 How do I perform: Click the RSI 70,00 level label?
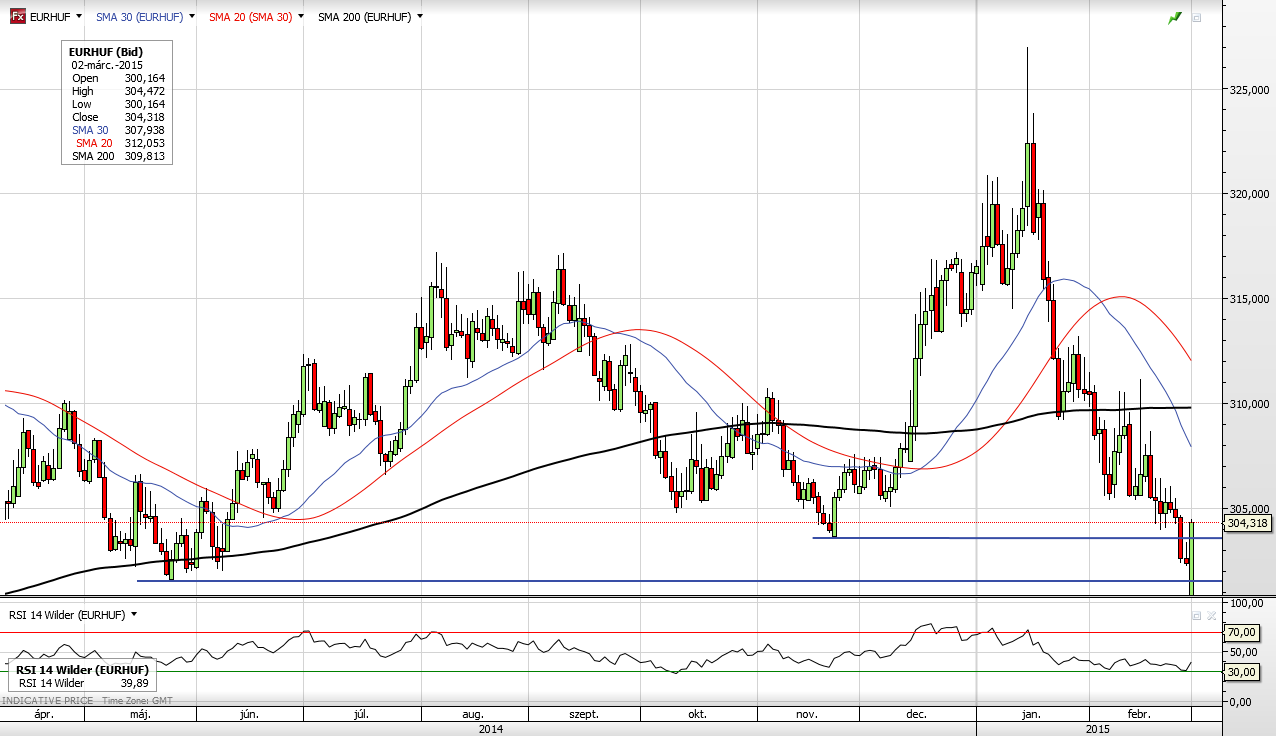pos(1242,633)
